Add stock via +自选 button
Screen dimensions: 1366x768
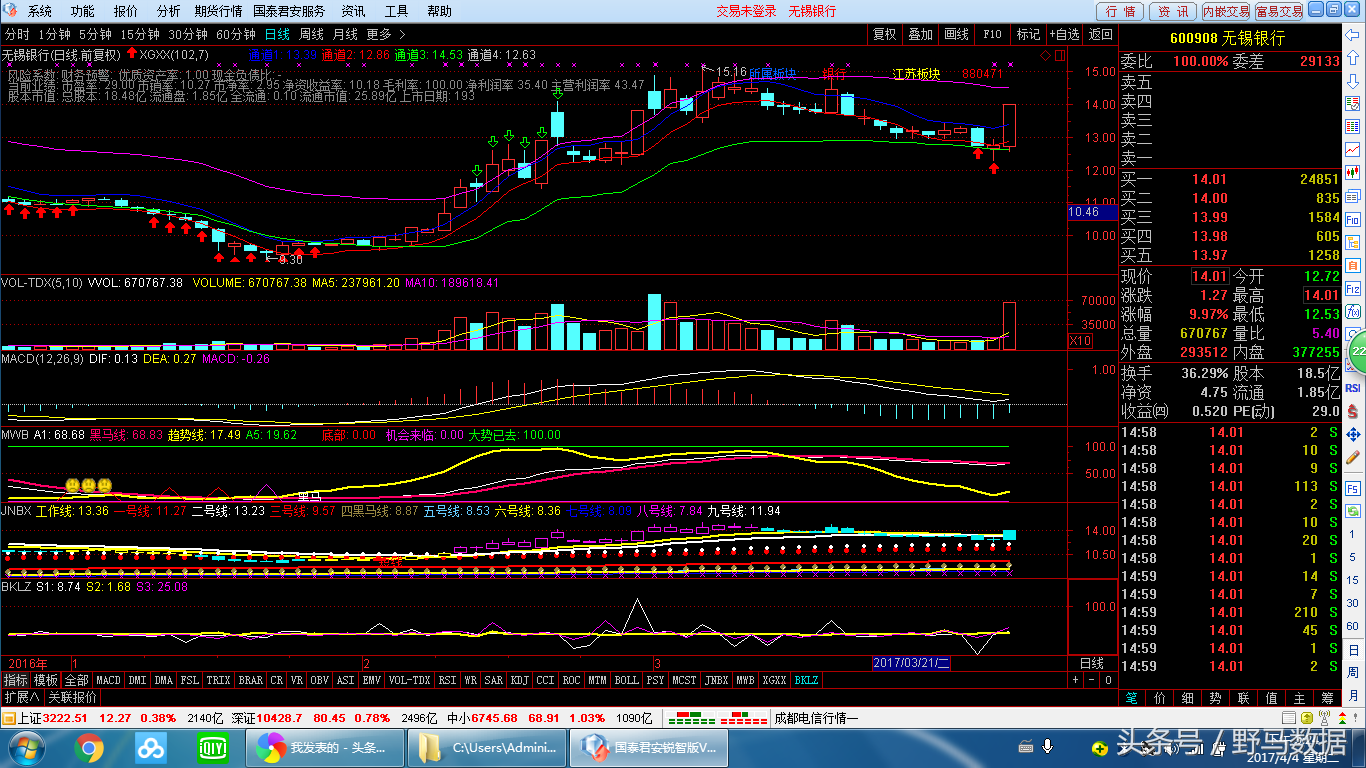pos(1064,34)
